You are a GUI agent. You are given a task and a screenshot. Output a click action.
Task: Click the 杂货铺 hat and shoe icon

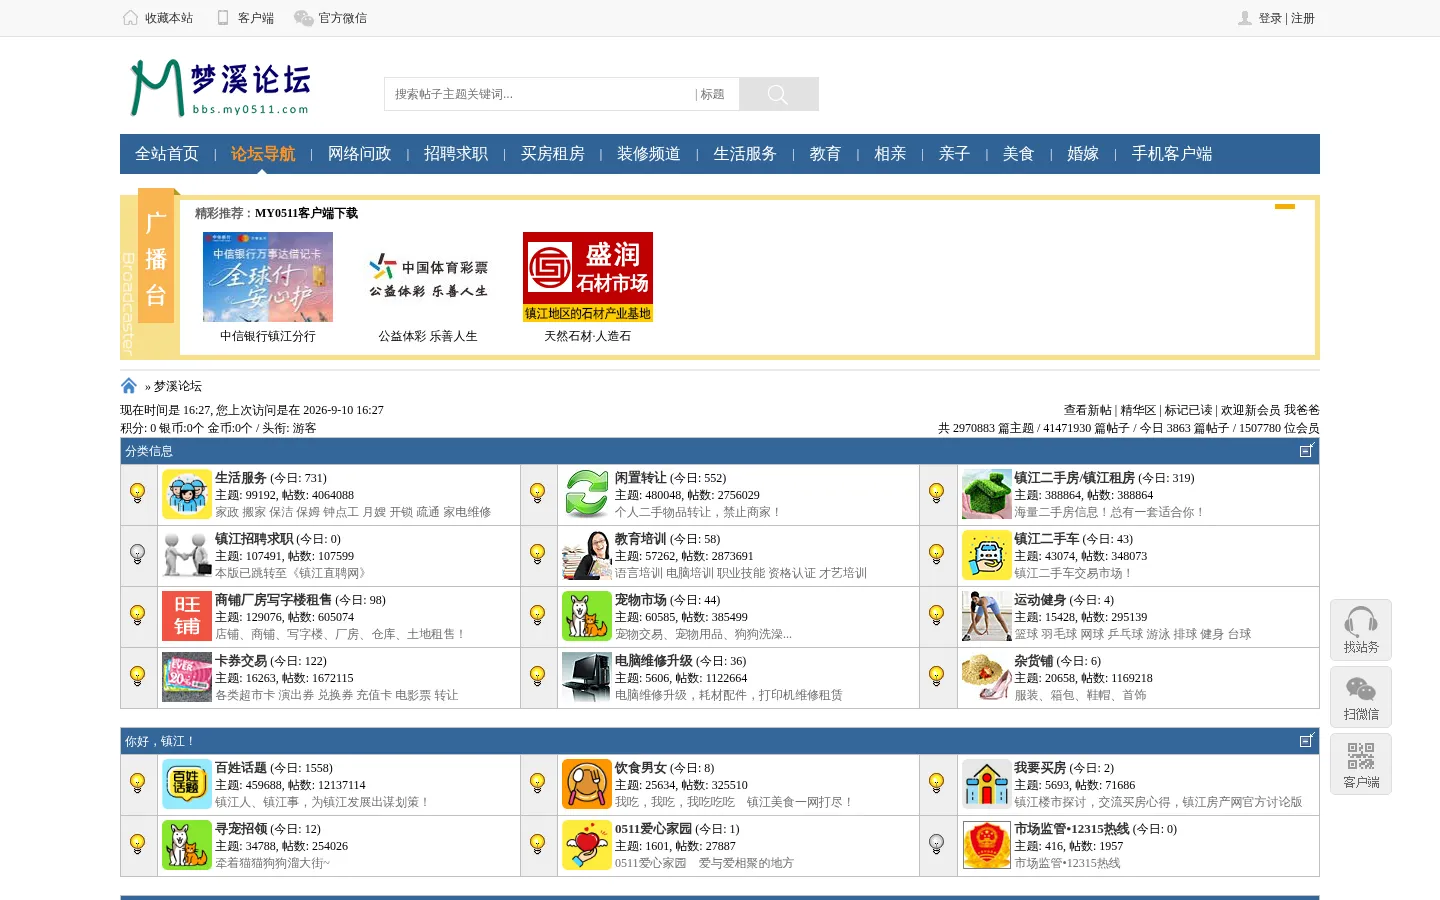[x=986, y=677]
